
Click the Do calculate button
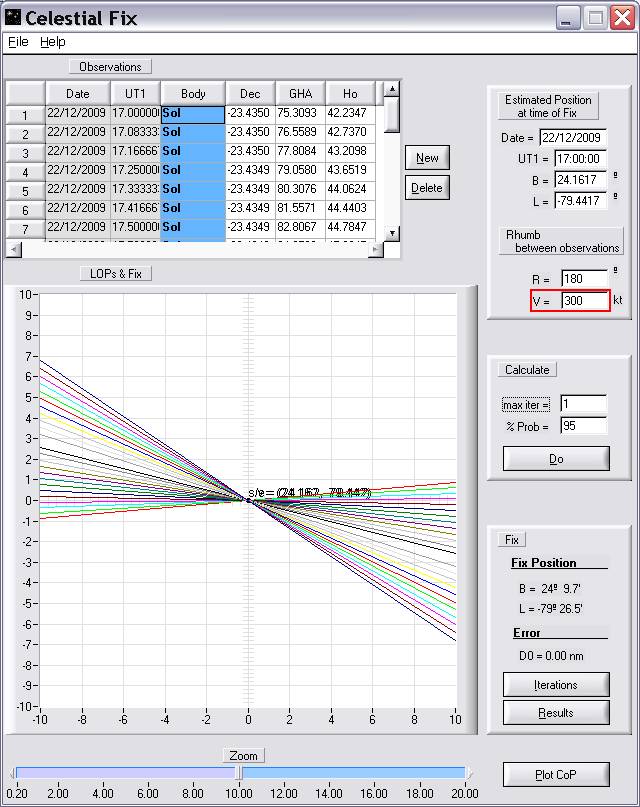pyautogui.click(x=556, y=458)
